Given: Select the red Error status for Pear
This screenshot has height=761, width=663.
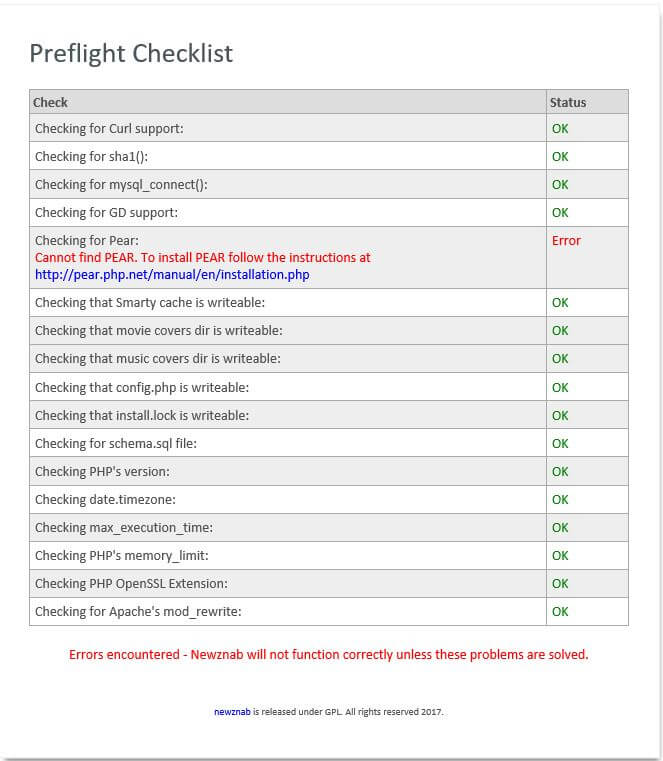Looking at the screenshot, I should [566, 240].
